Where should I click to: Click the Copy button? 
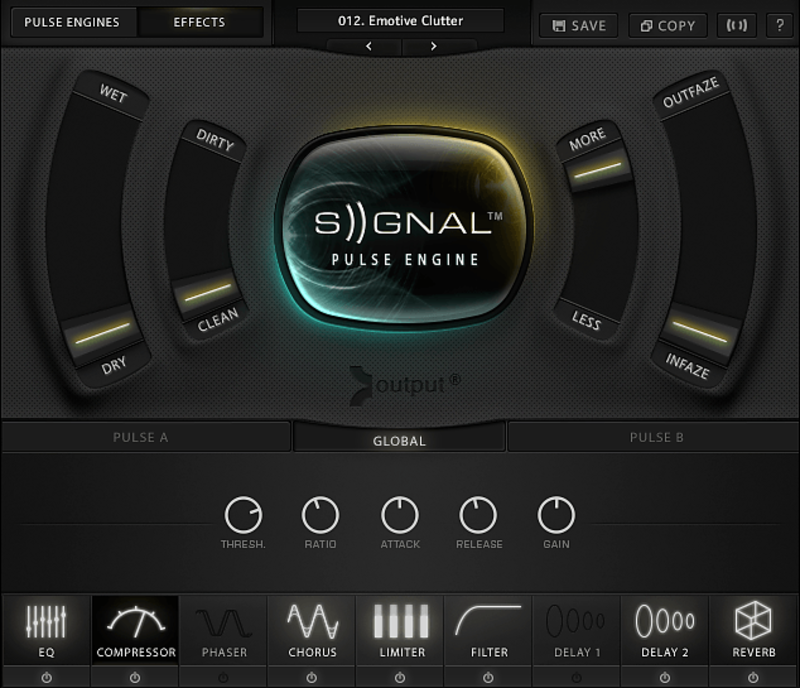(x=668, y=25)
